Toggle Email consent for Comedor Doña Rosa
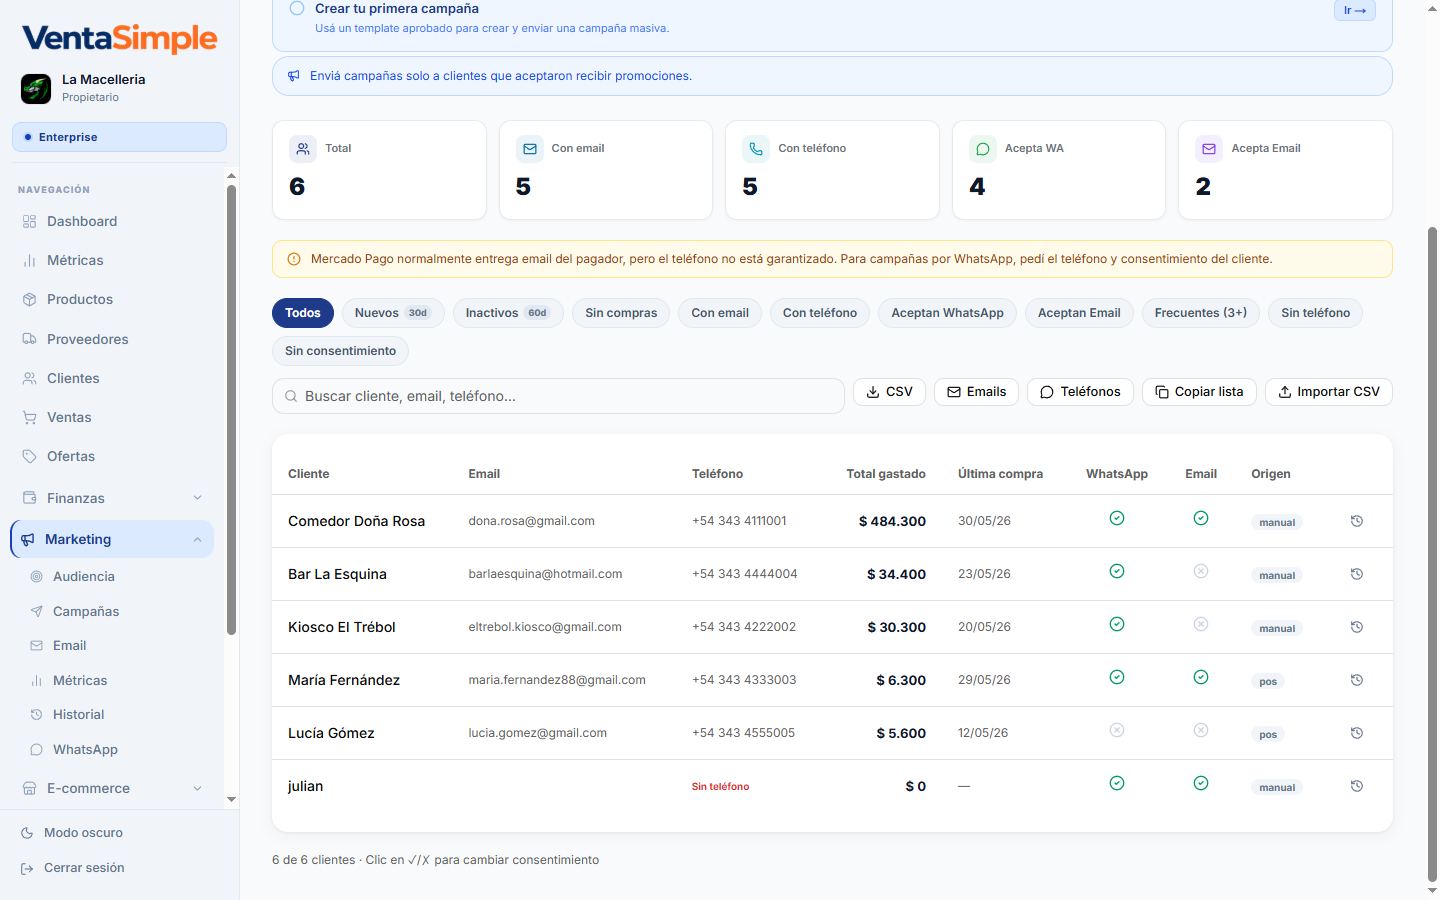Viewport: 1440px width, 900px height. [x=1201, y=518]
